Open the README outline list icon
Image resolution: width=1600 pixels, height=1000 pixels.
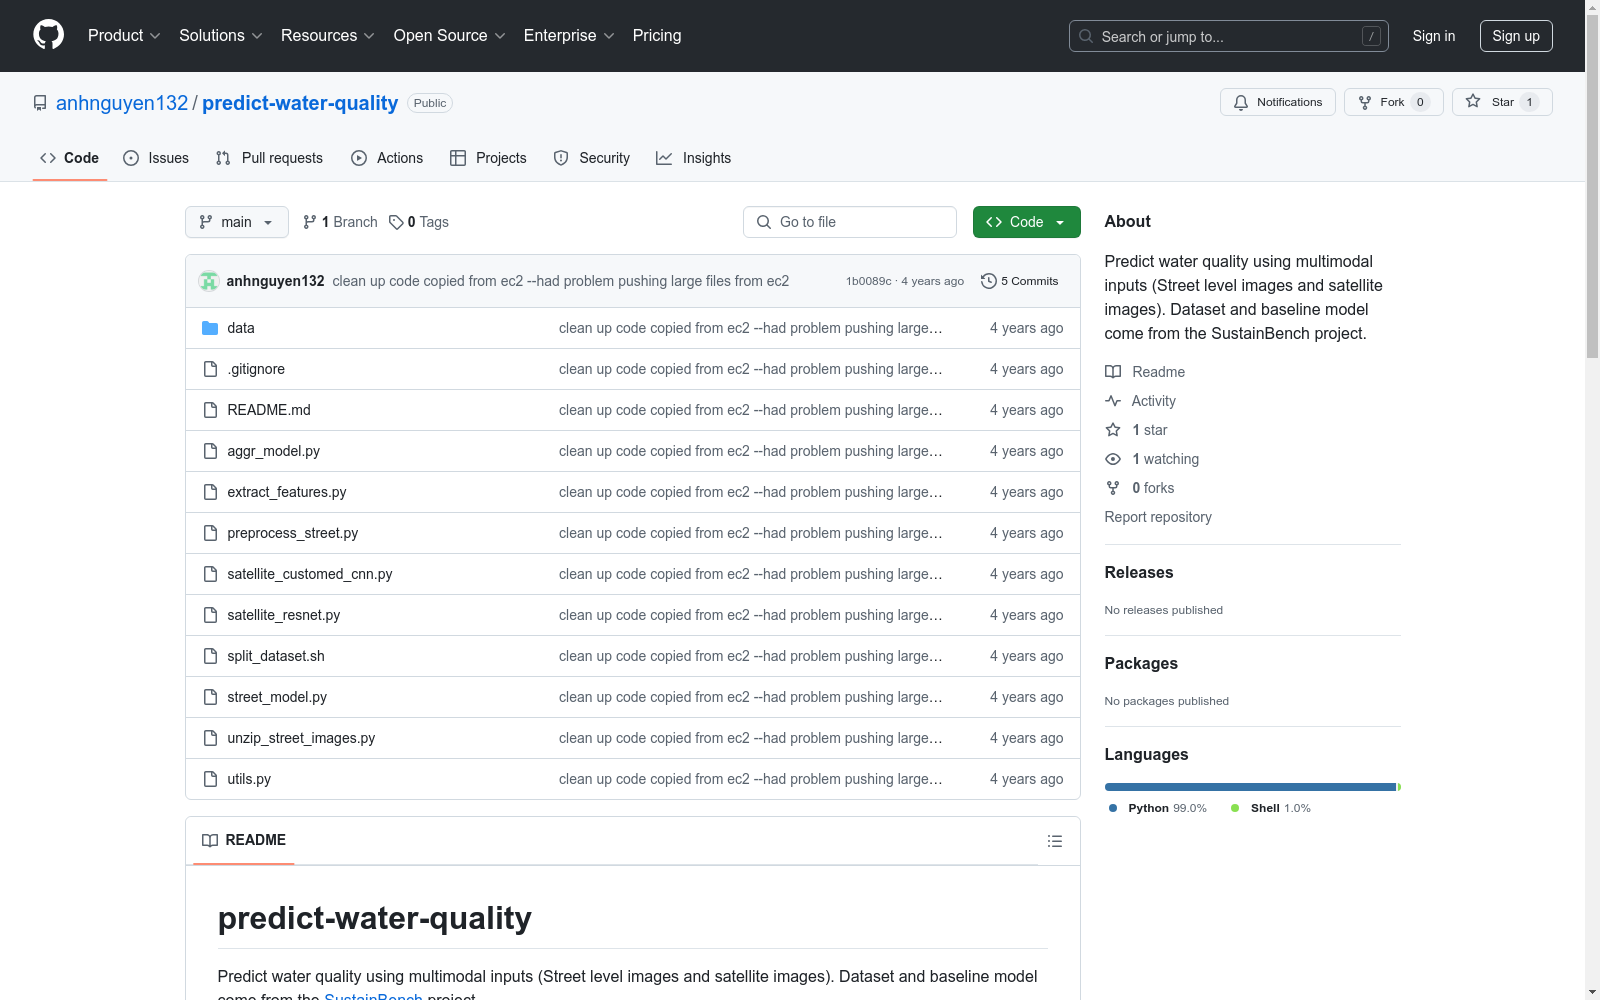point(1054,840)
